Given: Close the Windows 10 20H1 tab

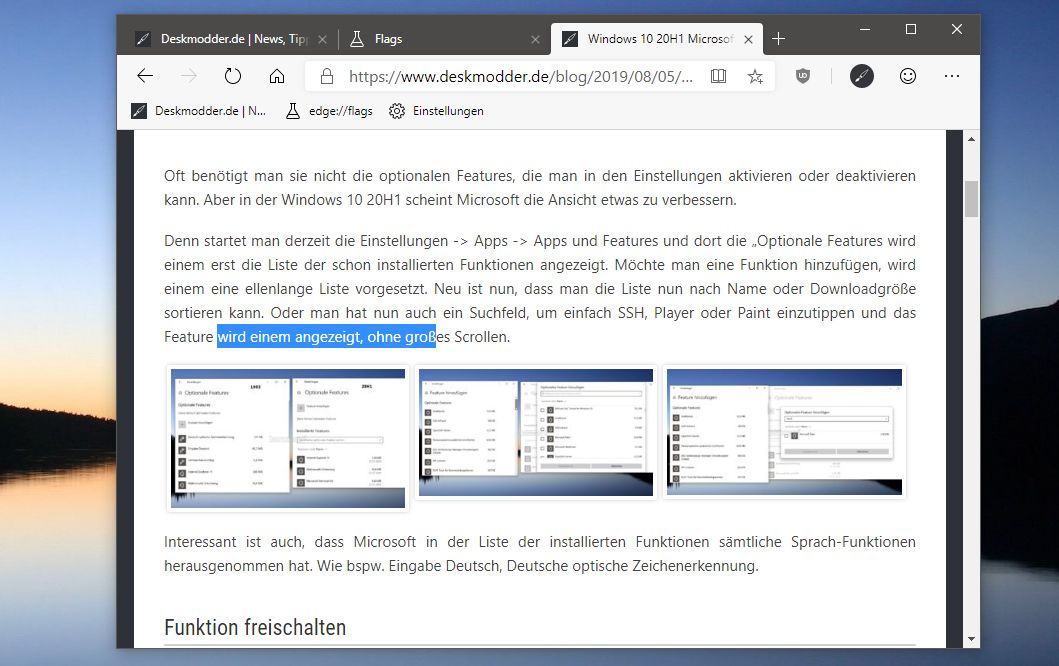Looking at the screenshot, I should point(748,39).
